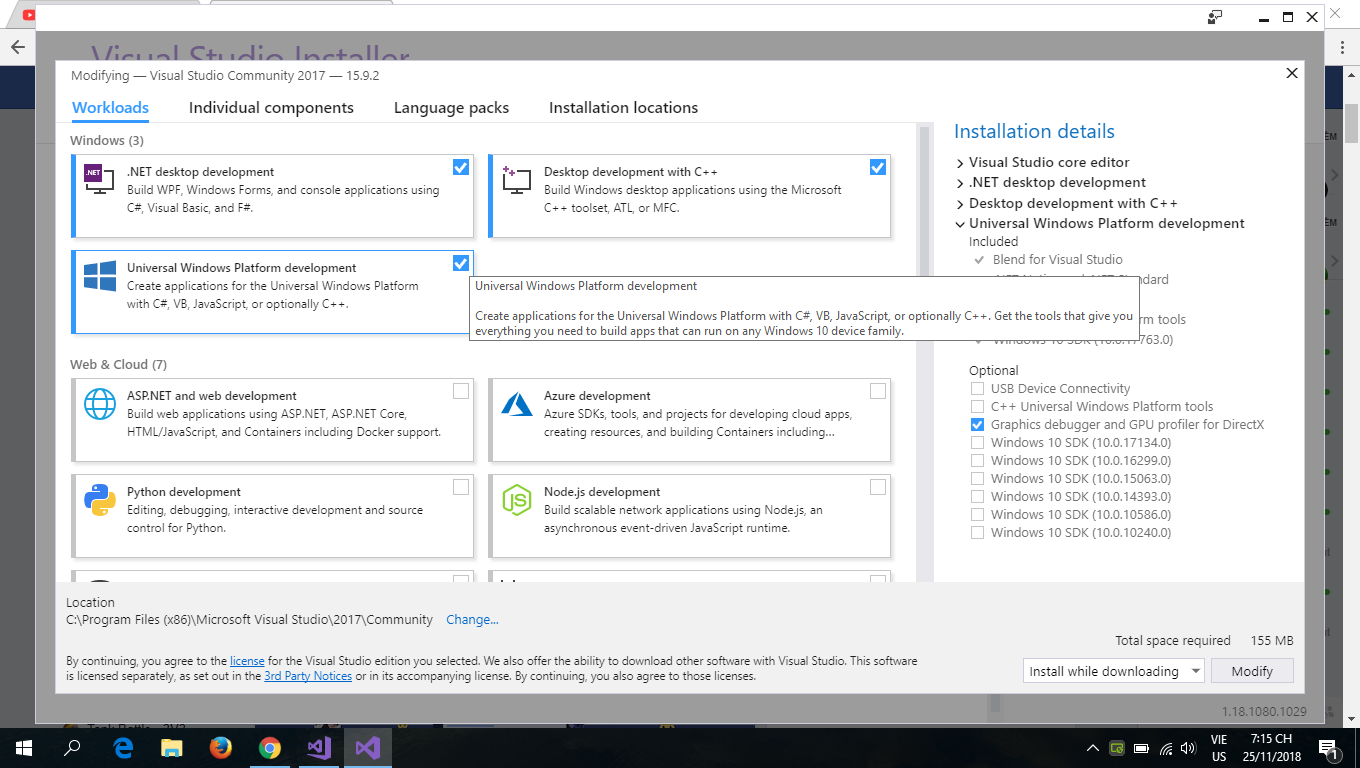Viewport: 1360px width, 768px height.
Task: Click the Python development icon
Action: click(x=99, y=500)
